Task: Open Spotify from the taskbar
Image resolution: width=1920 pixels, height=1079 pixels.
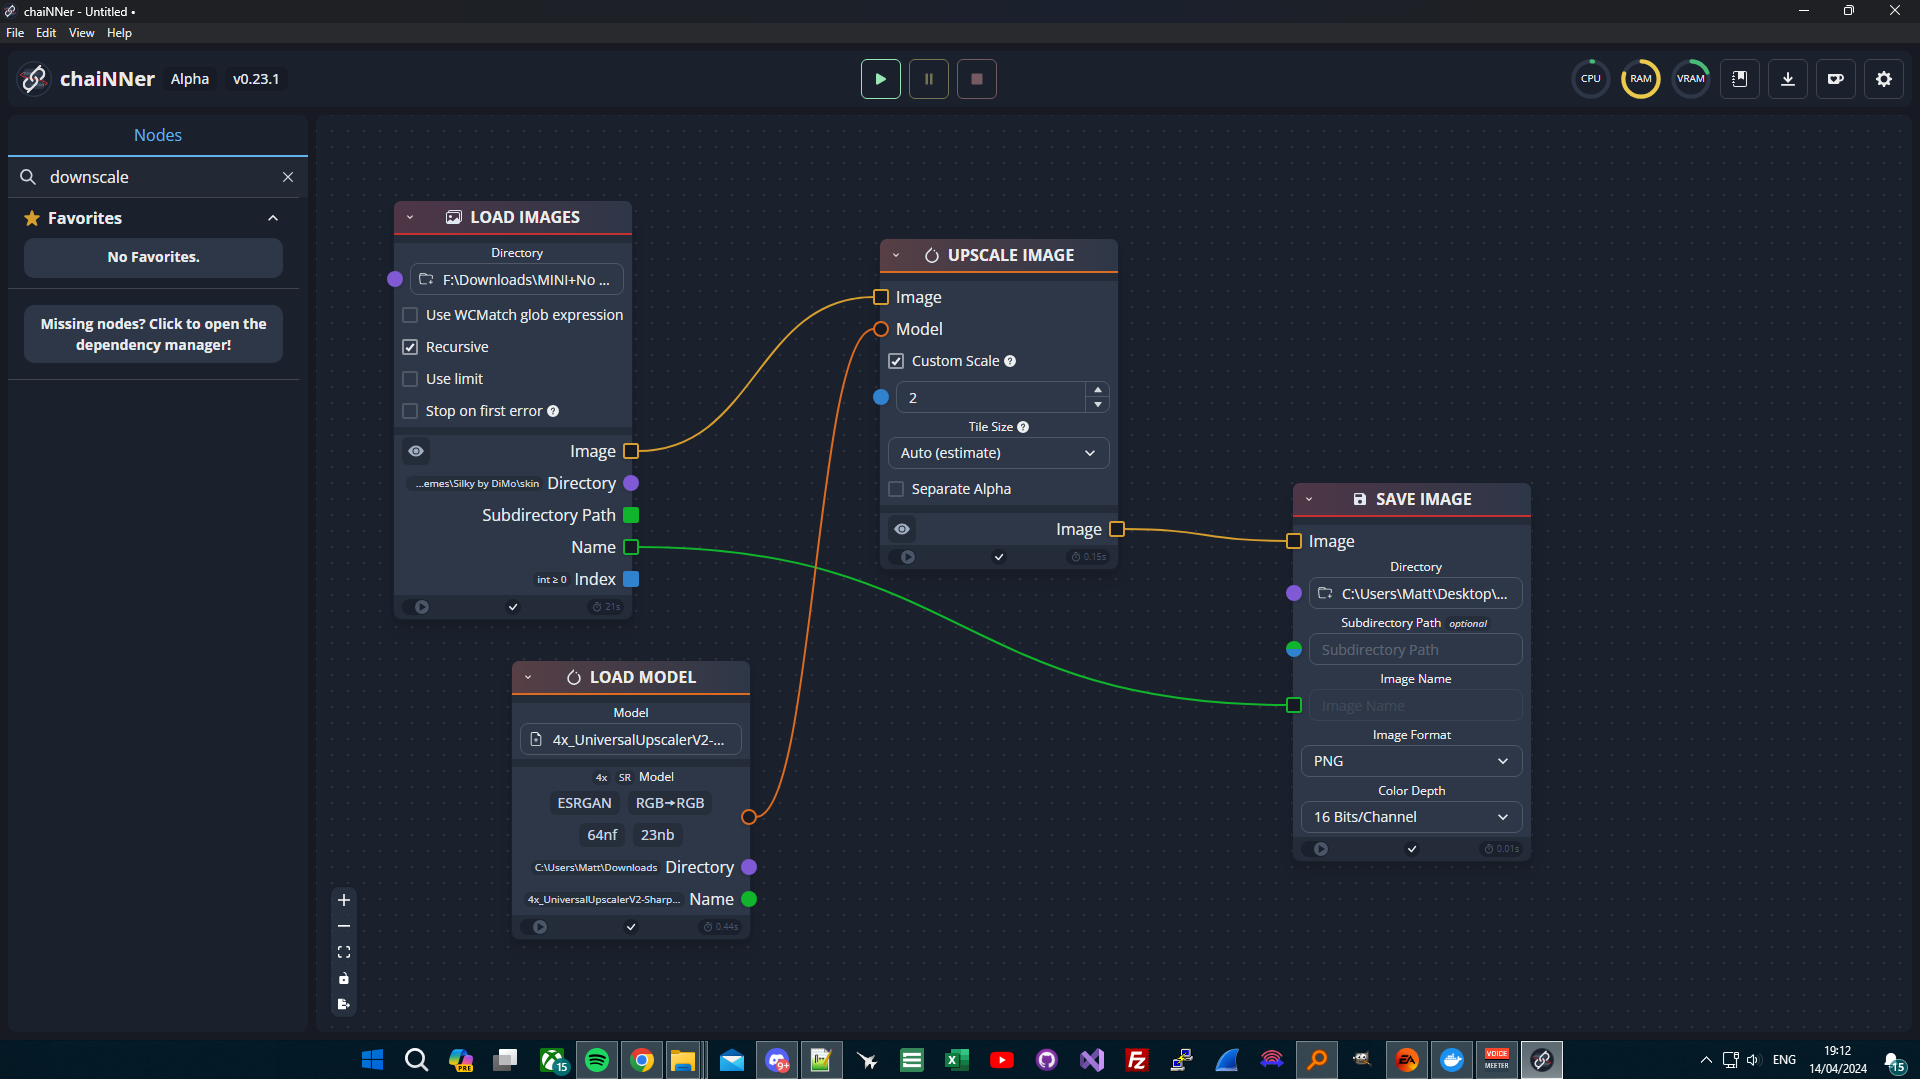Action: (x=597, y=1060)
